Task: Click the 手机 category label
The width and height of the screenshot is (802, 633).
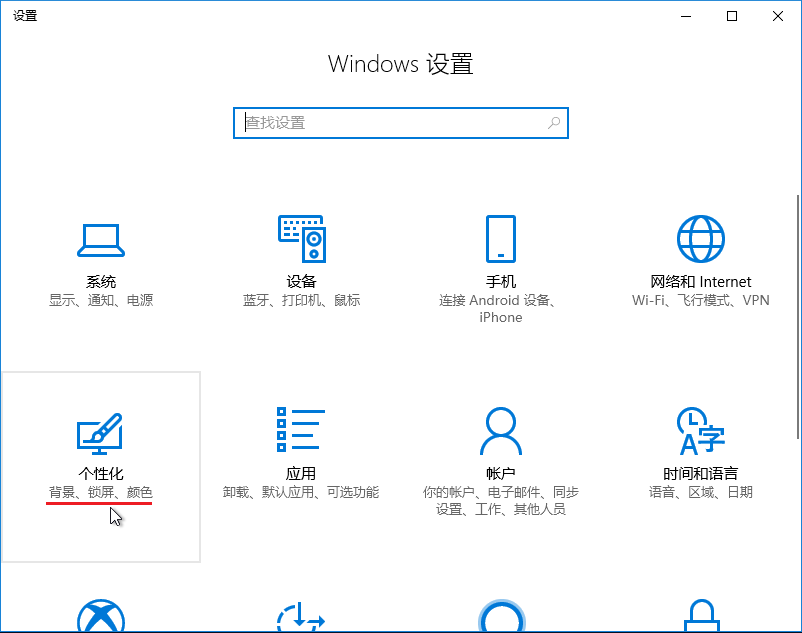Action: (x=501, y=282)
